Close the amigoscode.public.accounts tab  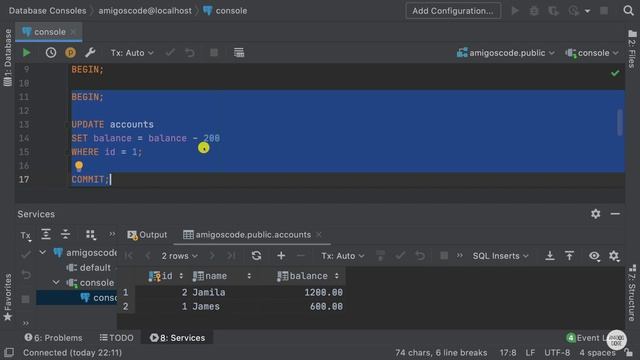click(x=319, y=235)
